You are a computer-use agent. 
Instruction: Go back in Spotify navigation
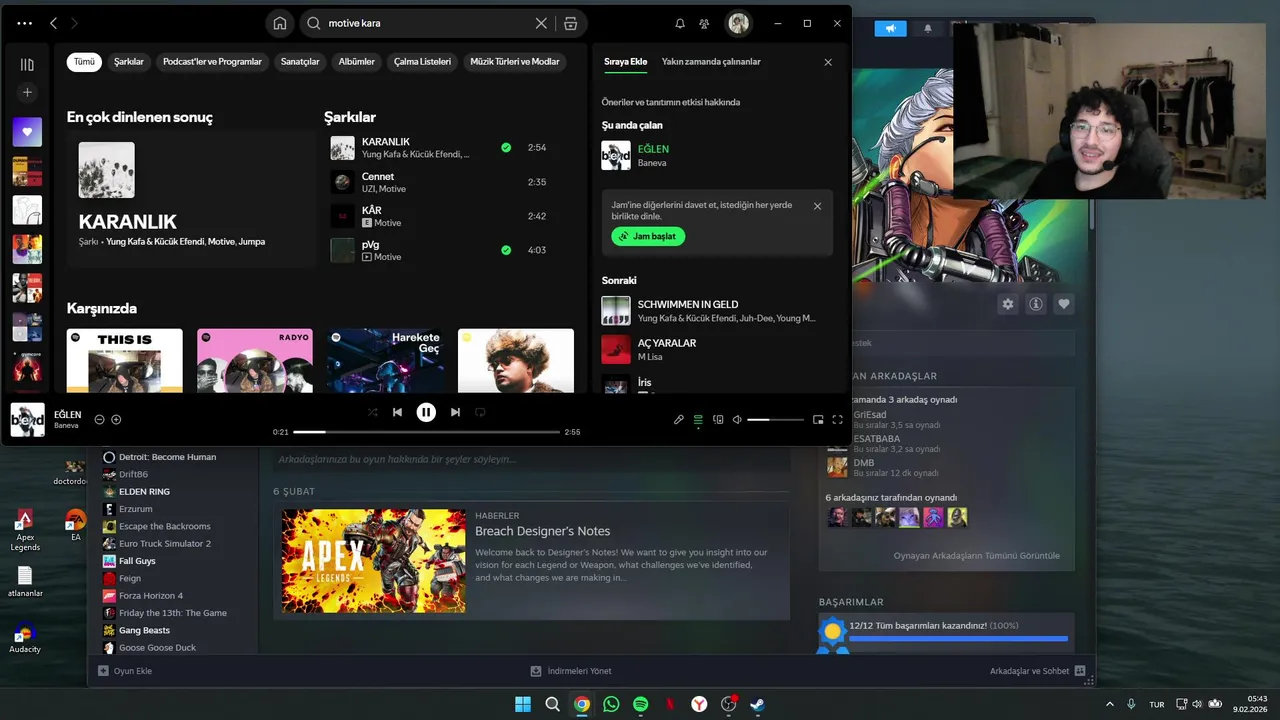click(53, 23)
